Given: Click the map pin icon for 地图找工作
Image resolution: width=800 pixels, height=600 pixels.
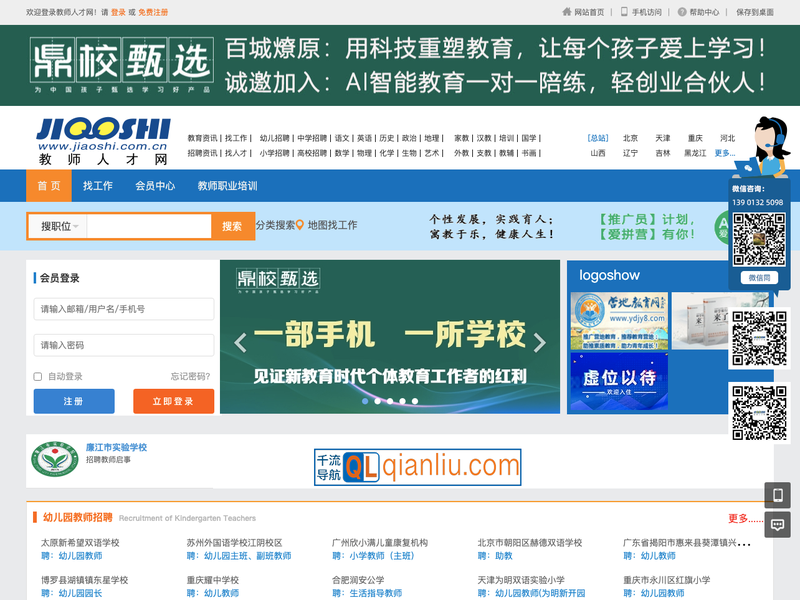Looking at the screenshot, I should [300, 225].
